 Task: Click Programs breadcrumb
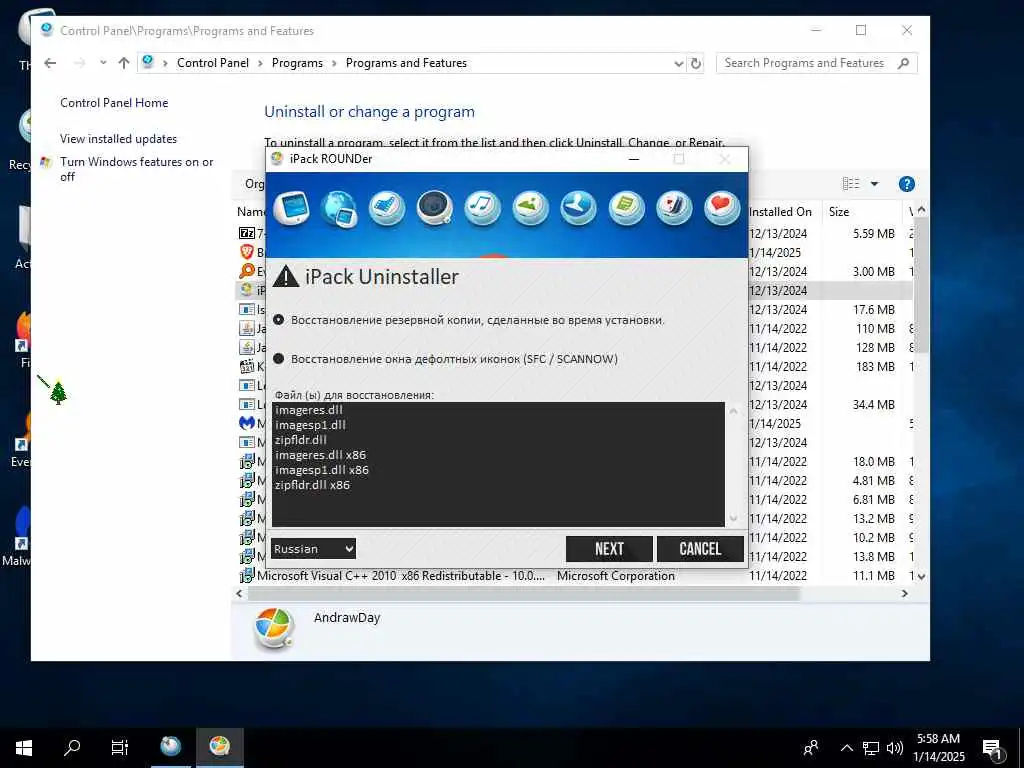(x=297, y=63)
